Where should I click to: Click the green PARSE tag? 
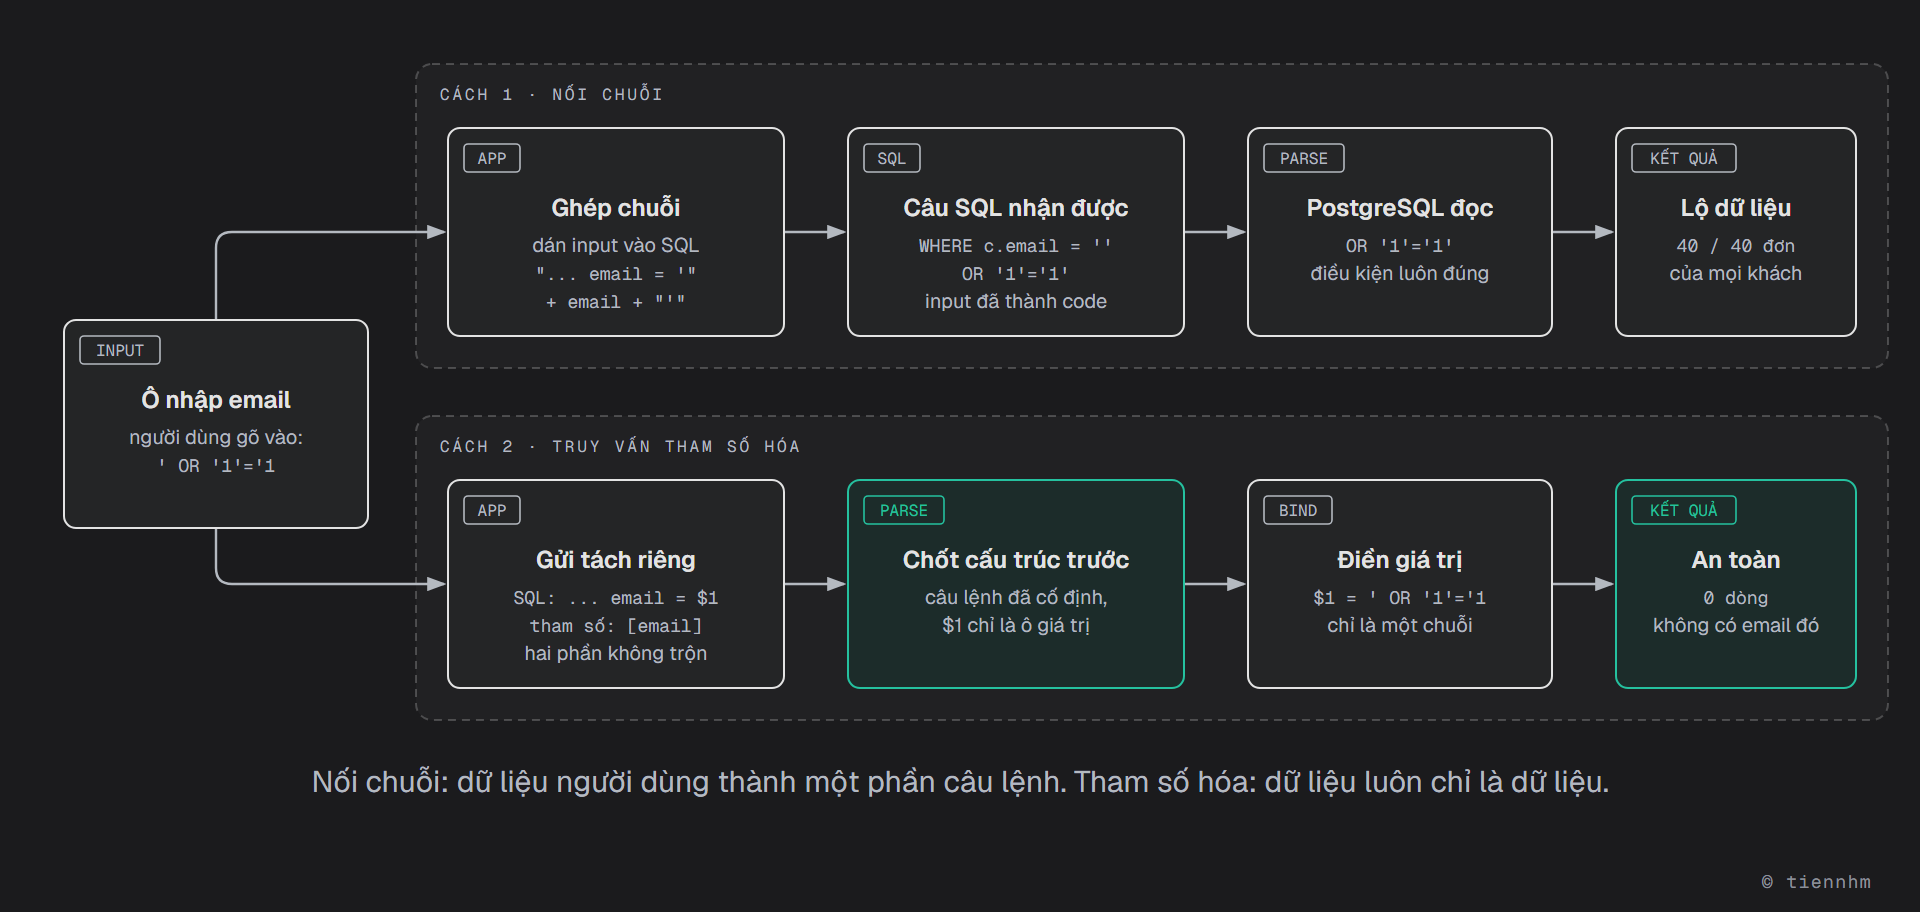tap(904, 510)
